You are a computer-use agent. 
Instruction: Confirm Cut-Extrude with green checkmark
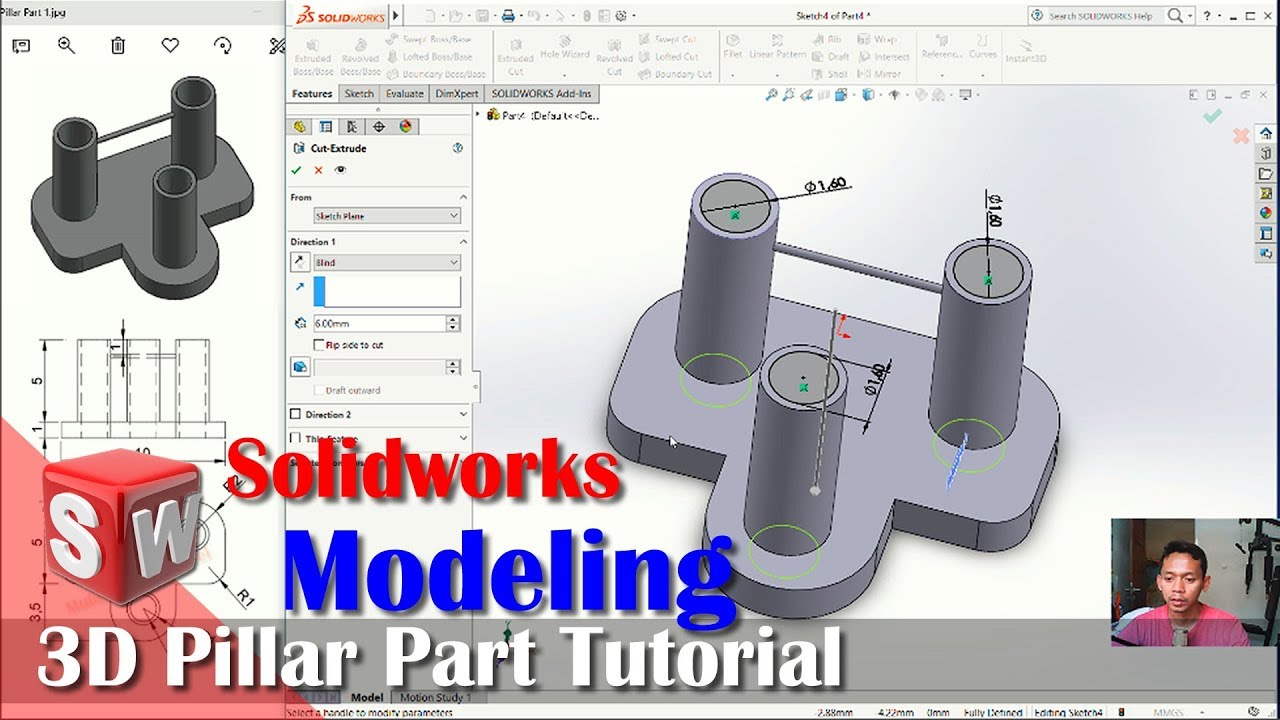296,170
